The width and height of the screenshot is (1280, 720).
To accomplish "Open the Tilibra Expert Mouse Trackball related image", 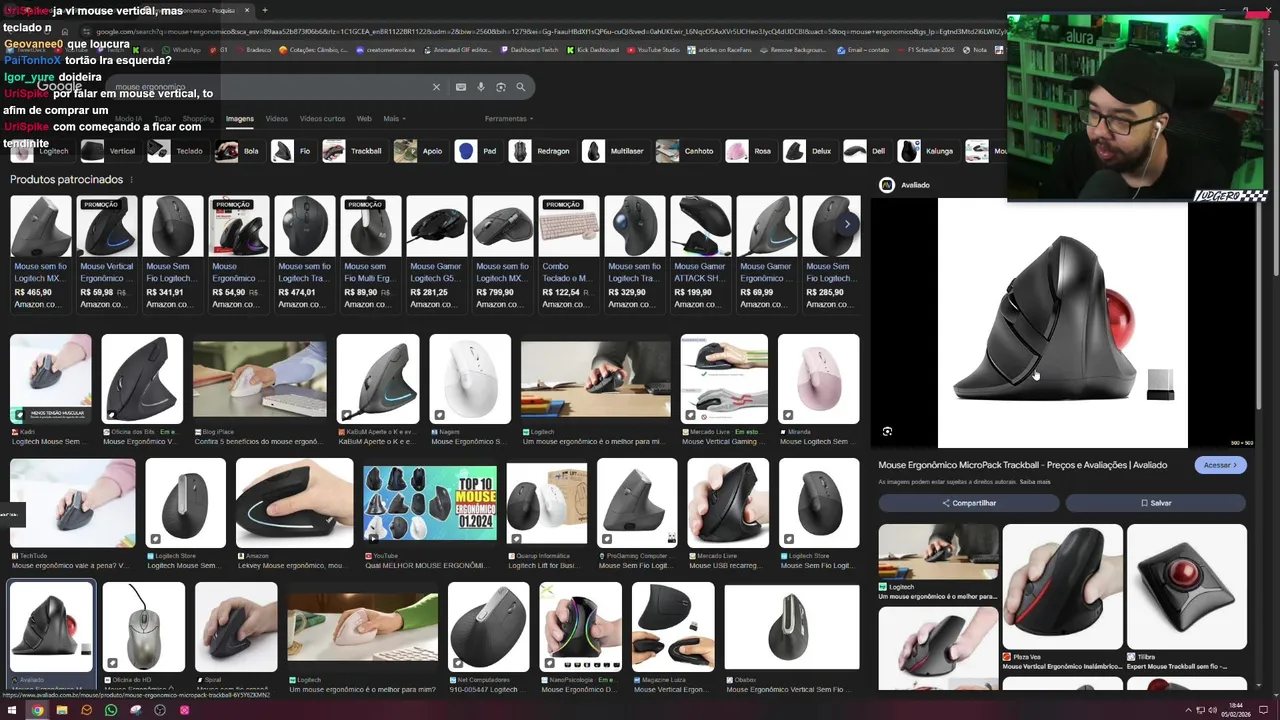I will tap(1187, 586).
